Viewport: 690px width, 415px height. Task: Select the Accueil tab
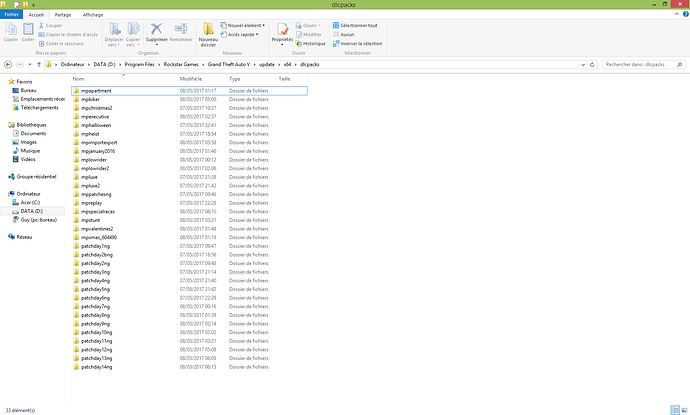36,15
